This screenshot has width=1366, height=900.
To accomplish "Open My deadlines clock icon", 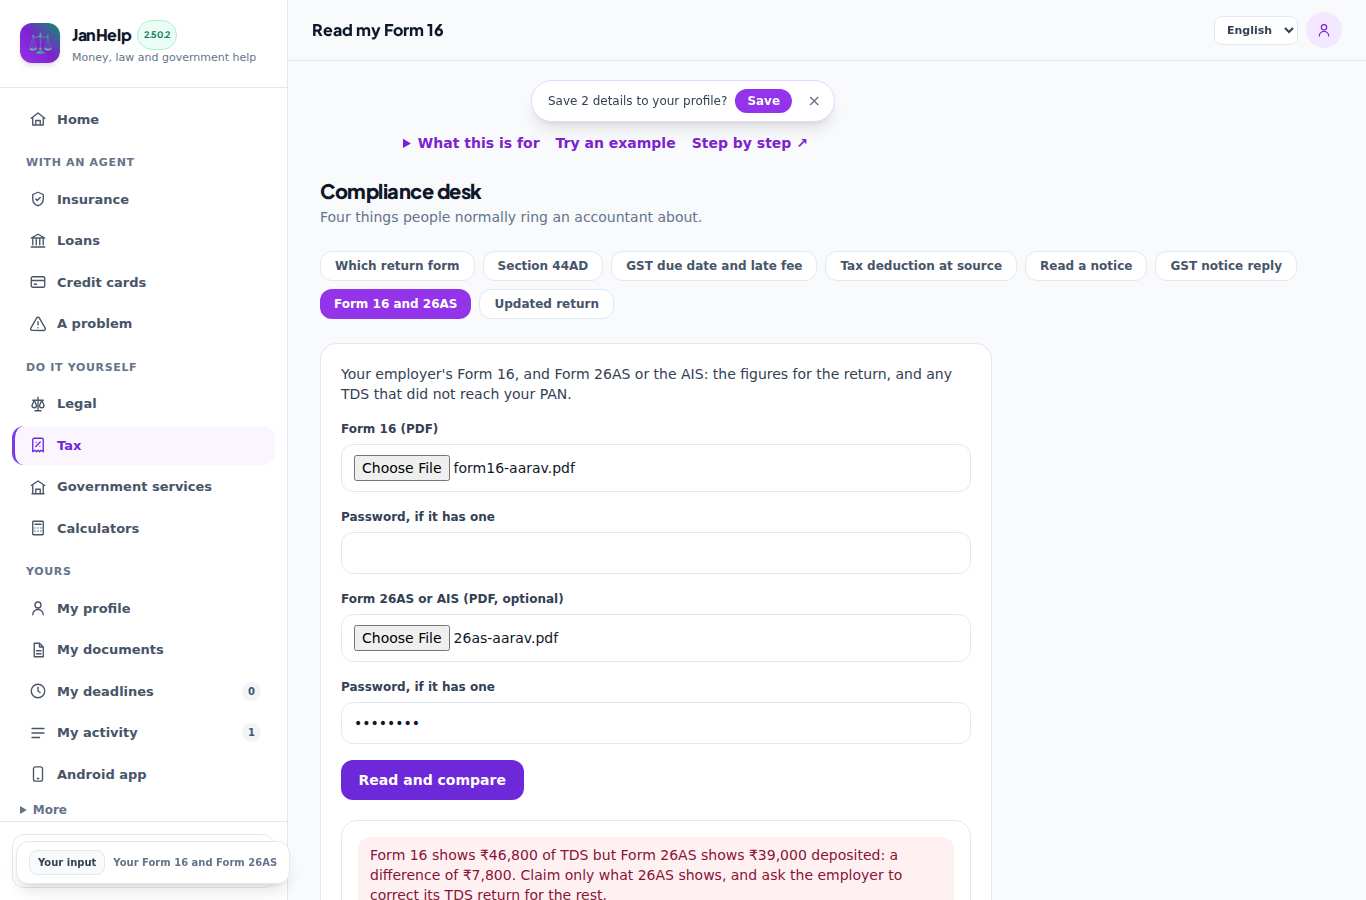I will coord(38,691).
